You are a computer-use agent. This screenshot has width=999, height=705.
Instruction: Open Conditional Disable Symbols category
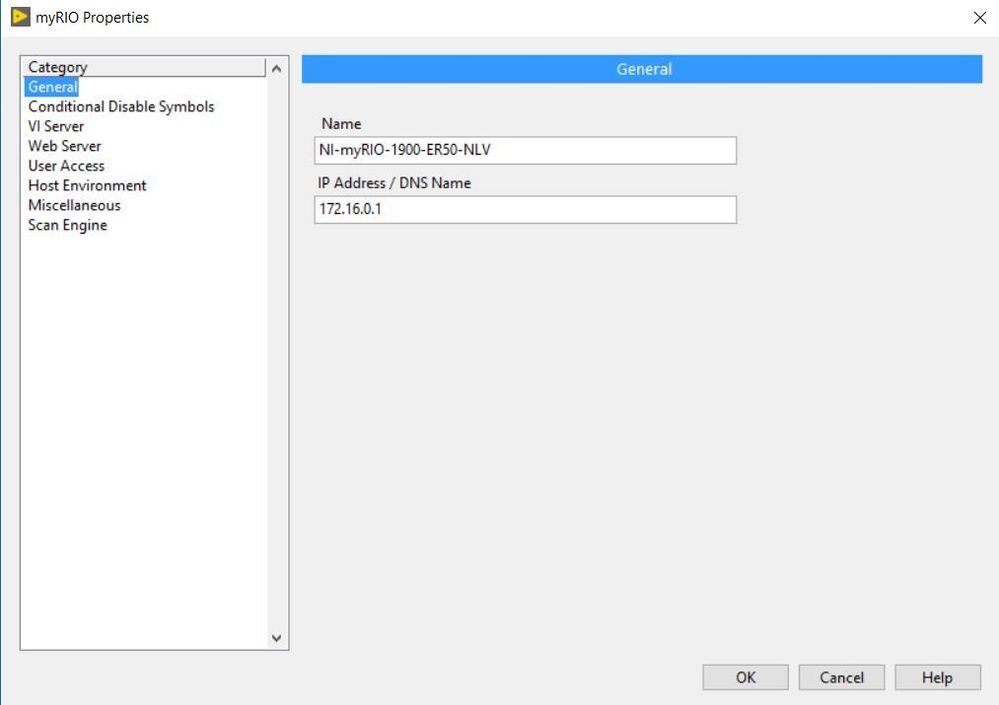point(121,106)
